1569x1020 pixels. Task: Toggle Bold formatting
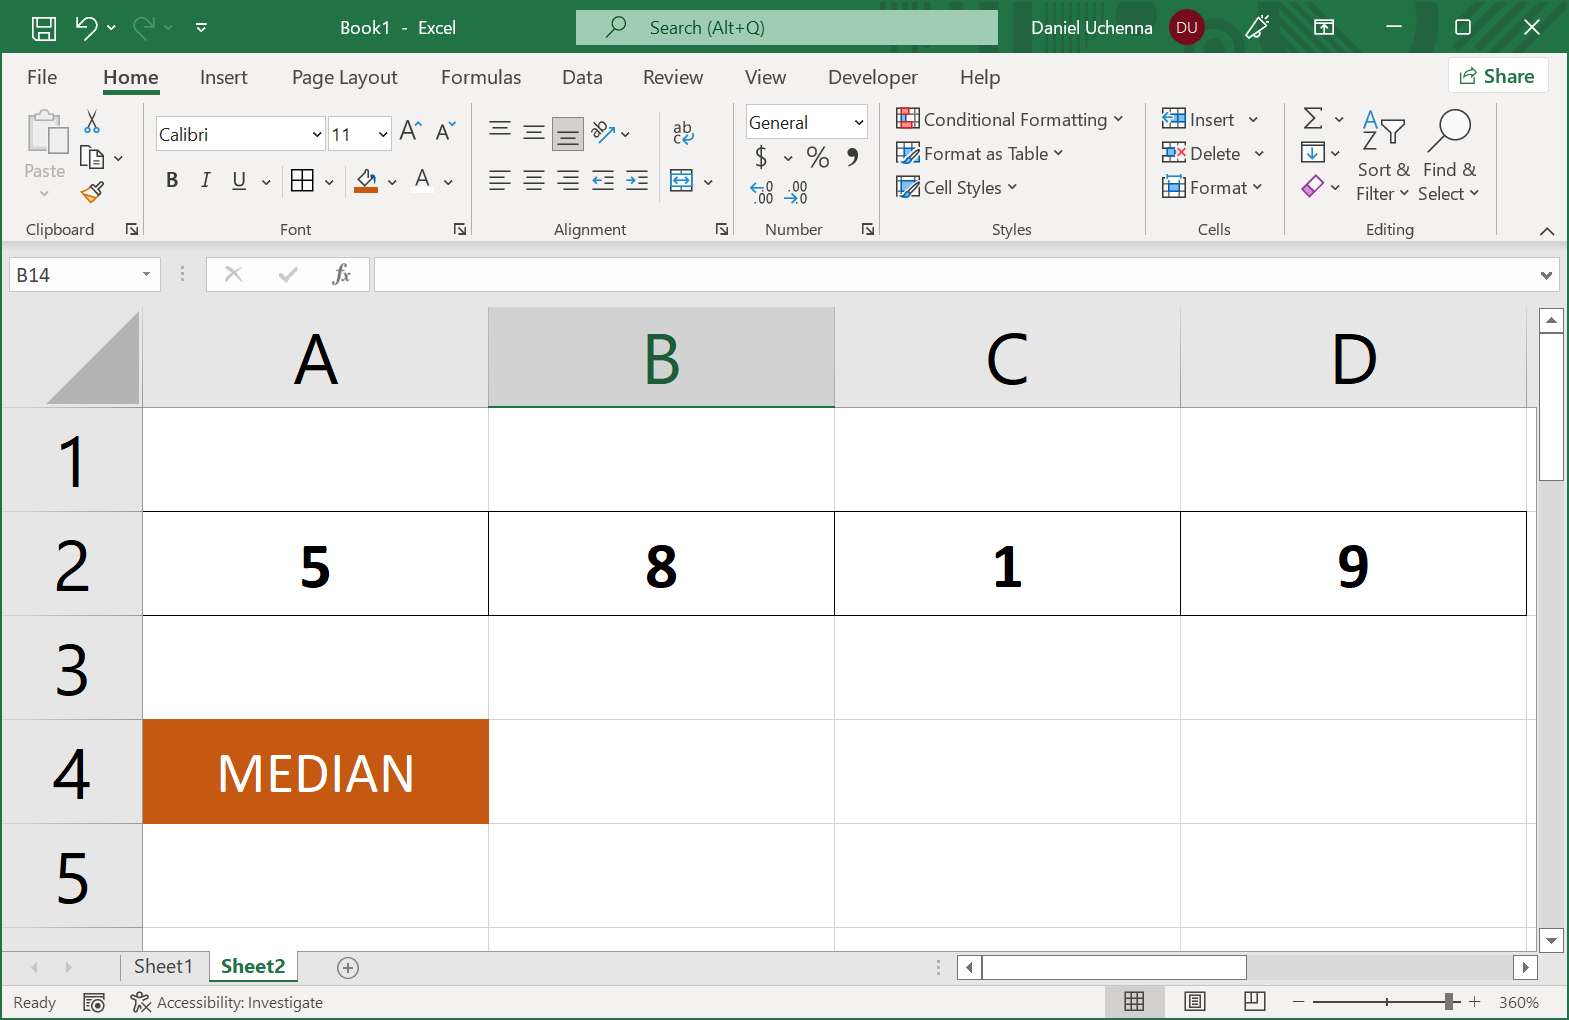pos(172,180)
